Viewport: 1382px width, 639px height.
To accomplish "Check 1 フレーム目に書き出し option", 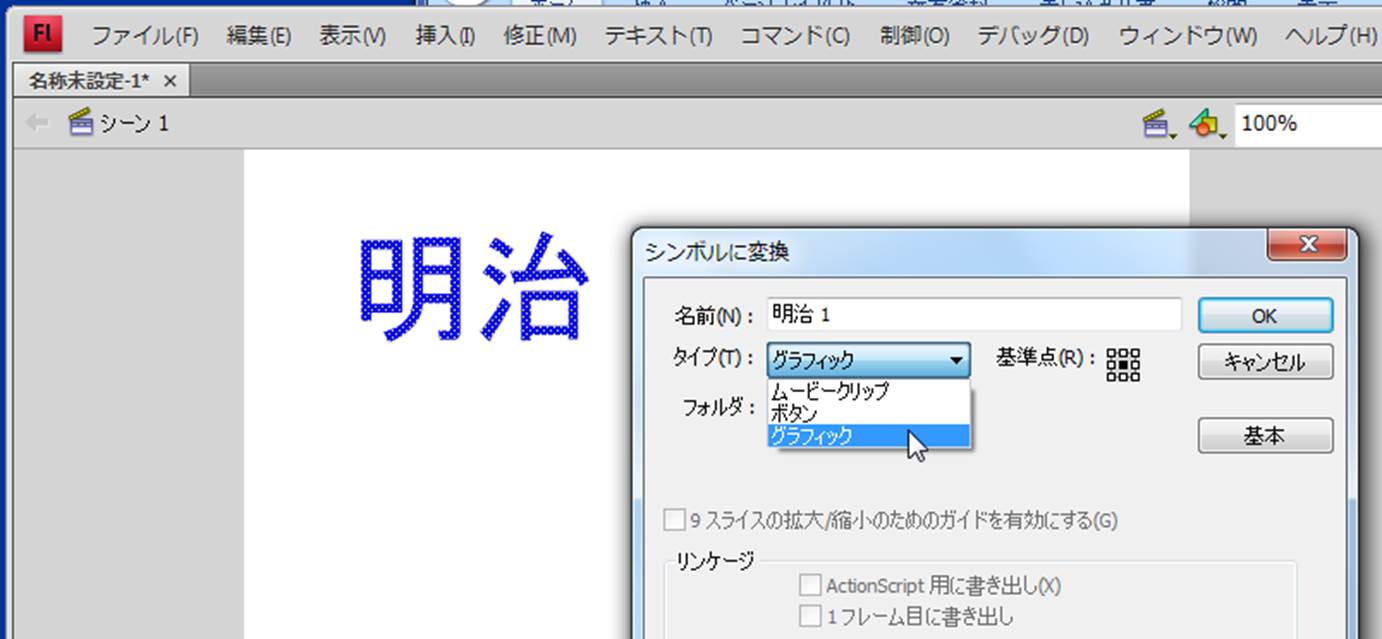I will click(810, 617).
